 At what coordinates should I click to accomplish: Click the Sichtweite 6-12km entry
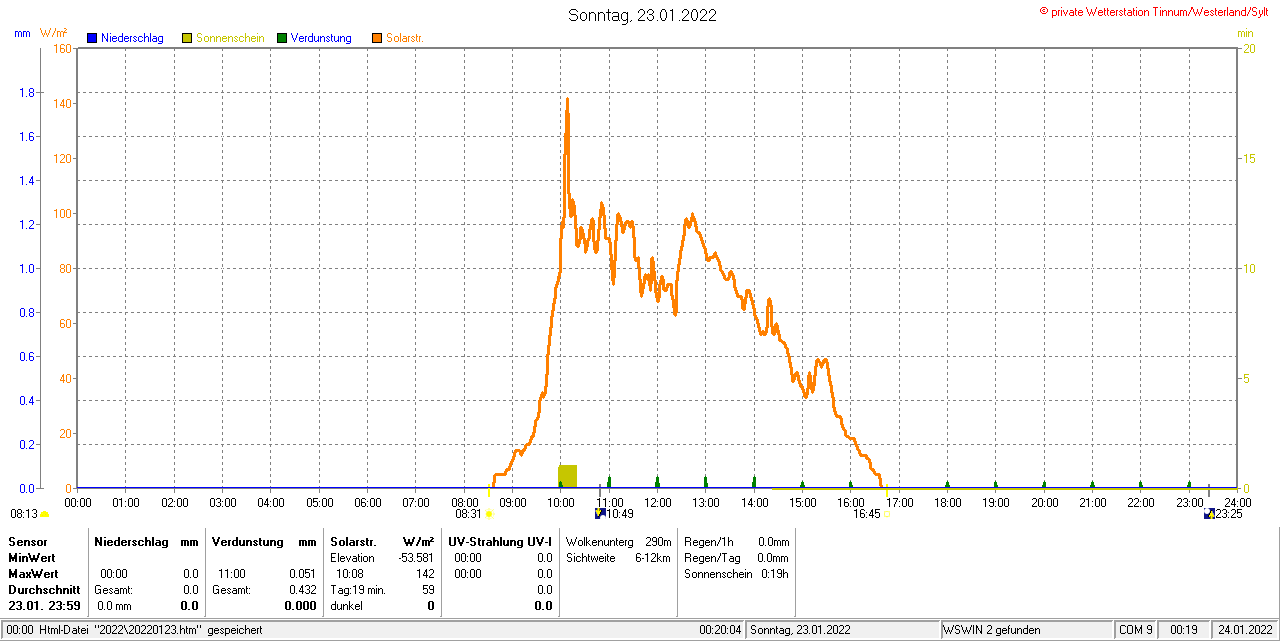(x=618, y=558)
